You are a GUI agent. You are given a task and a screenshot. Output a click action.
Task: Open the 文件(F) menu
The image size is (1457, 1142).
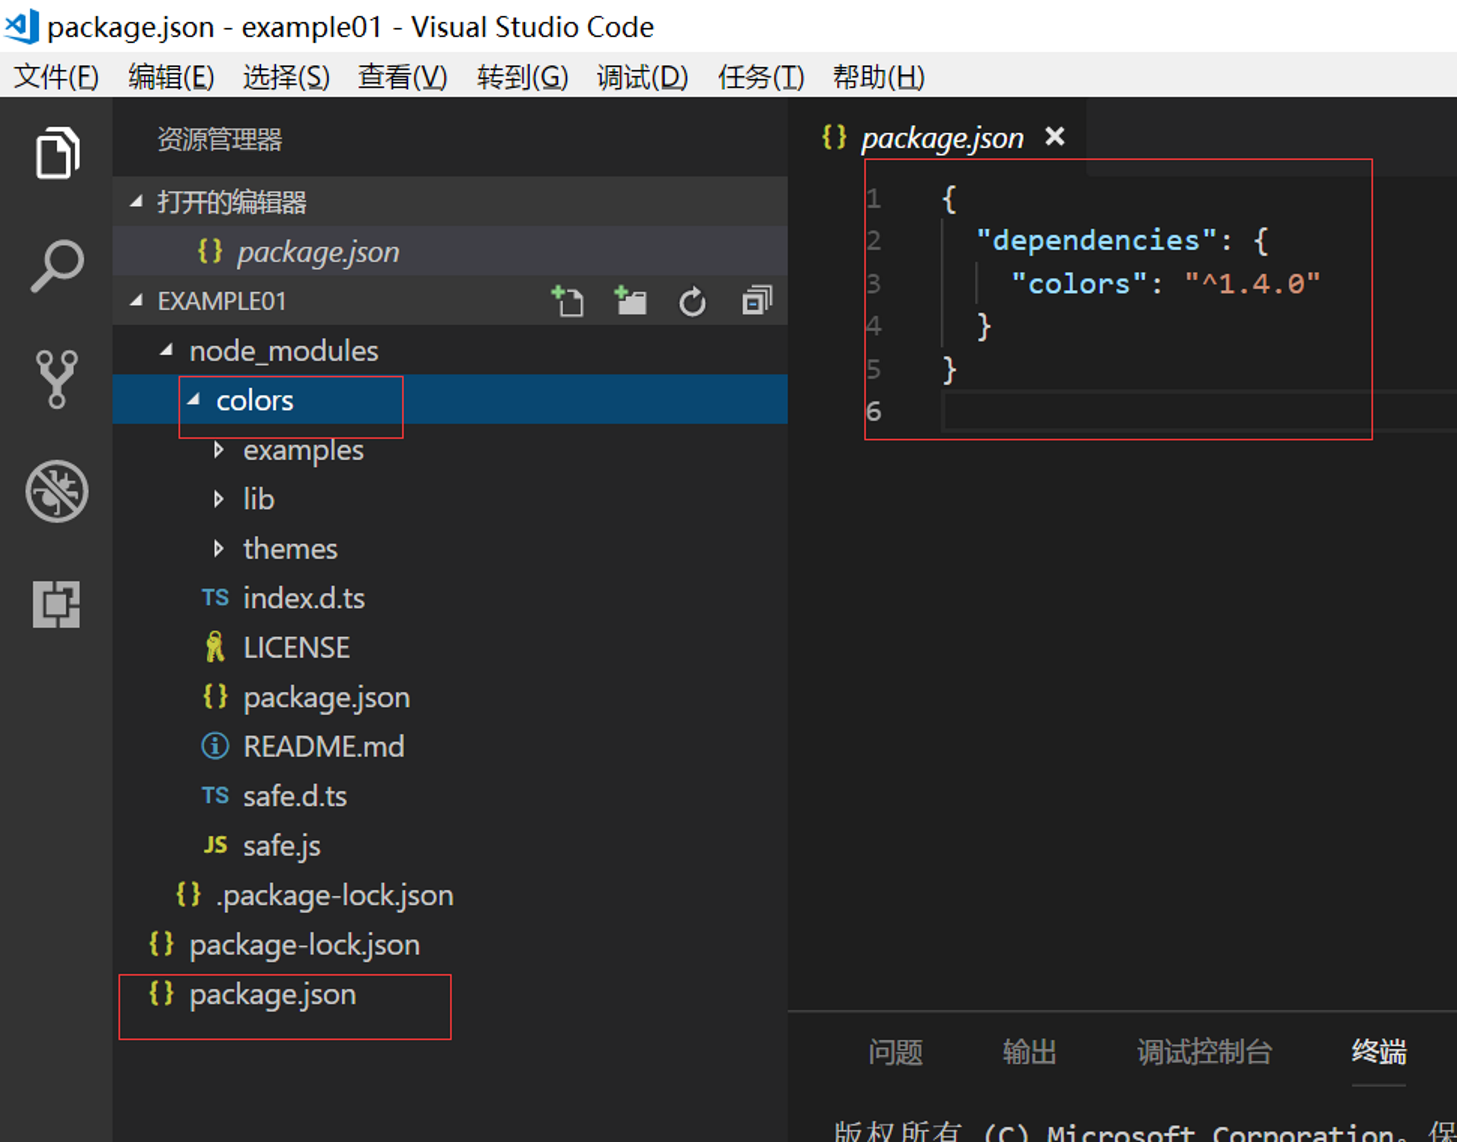[56, 77]
